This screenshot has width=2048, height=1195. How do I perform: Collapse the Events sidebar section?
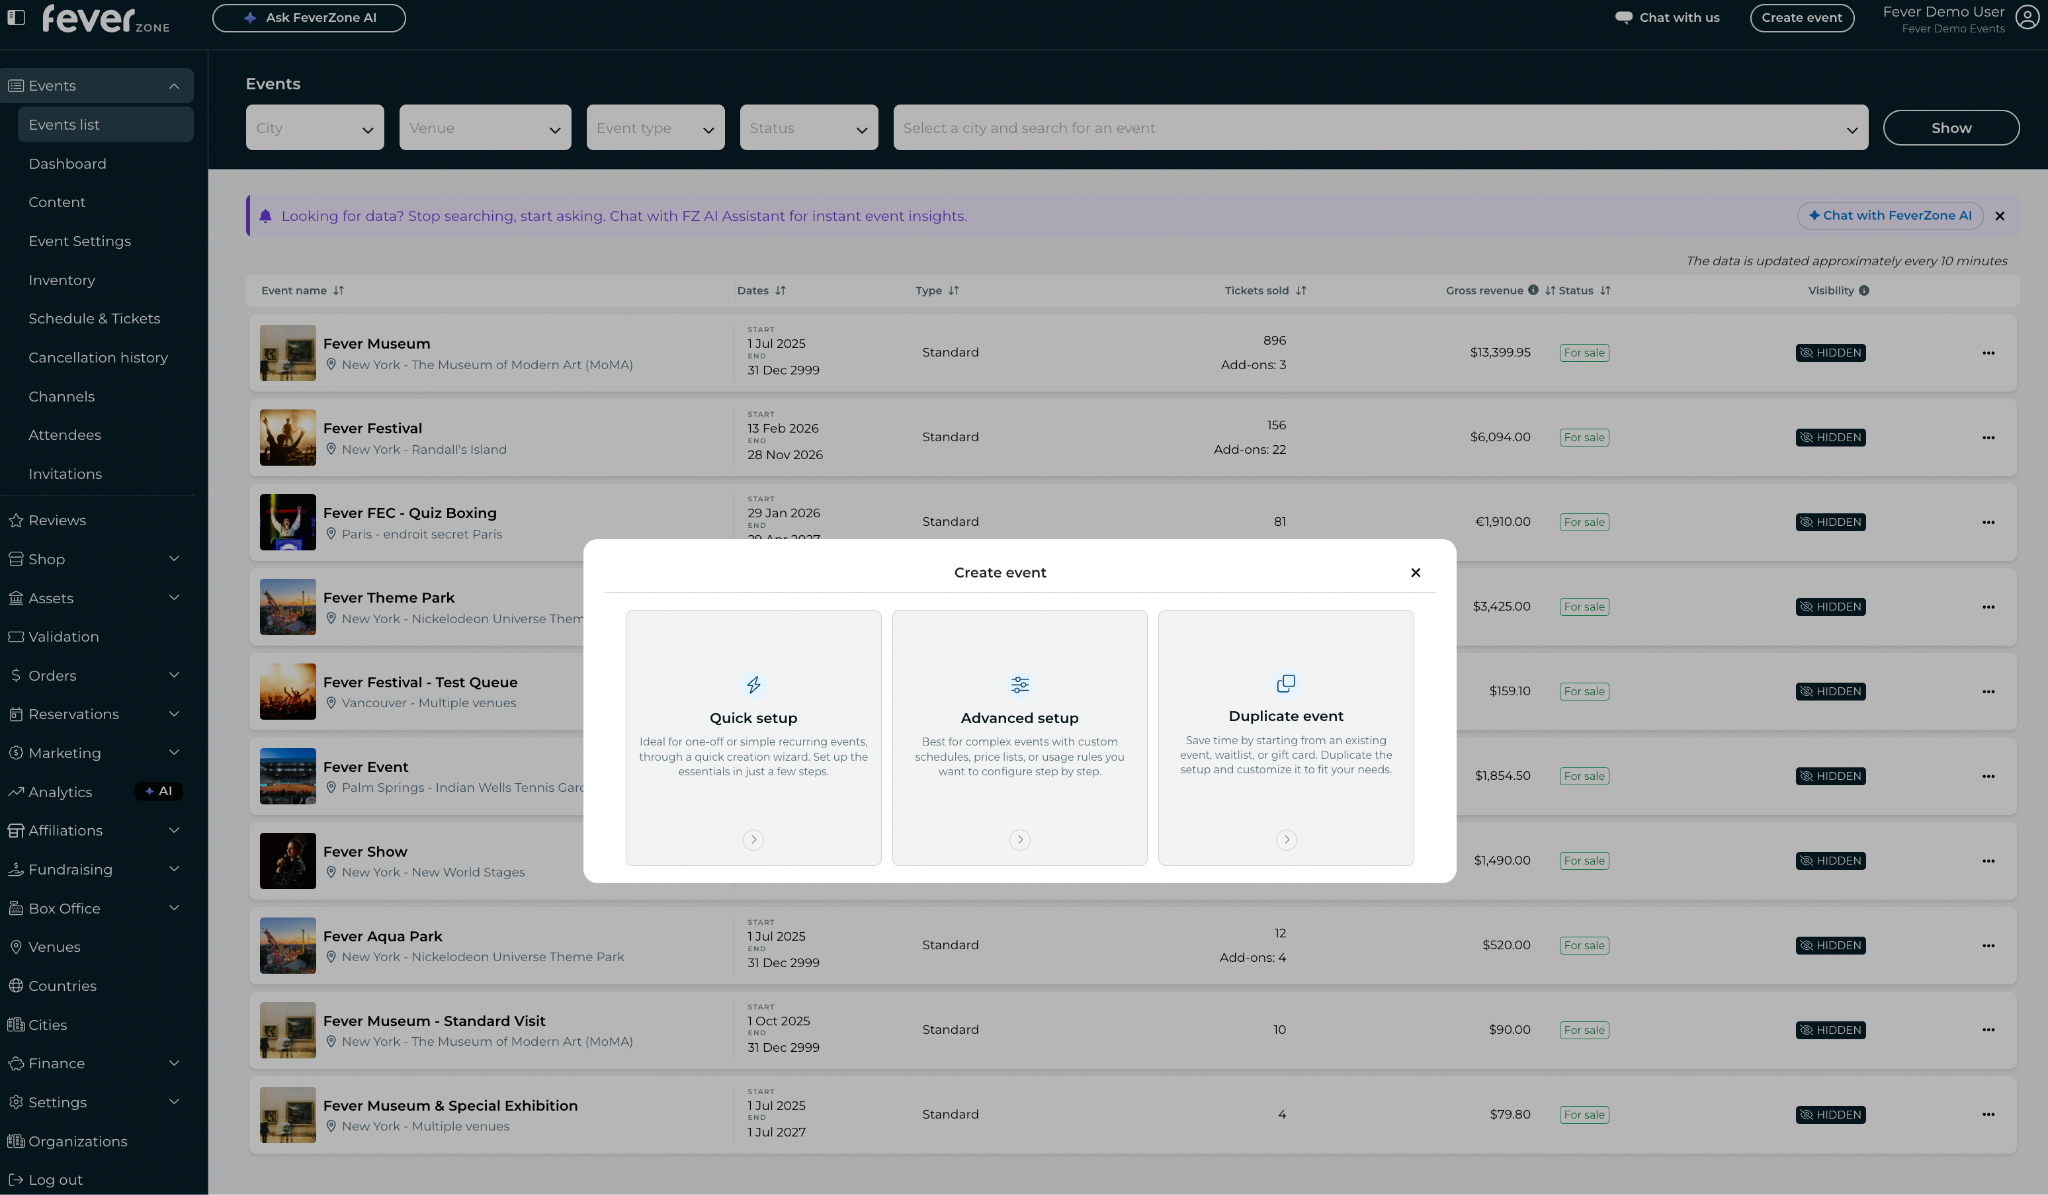tap(174, 86)
